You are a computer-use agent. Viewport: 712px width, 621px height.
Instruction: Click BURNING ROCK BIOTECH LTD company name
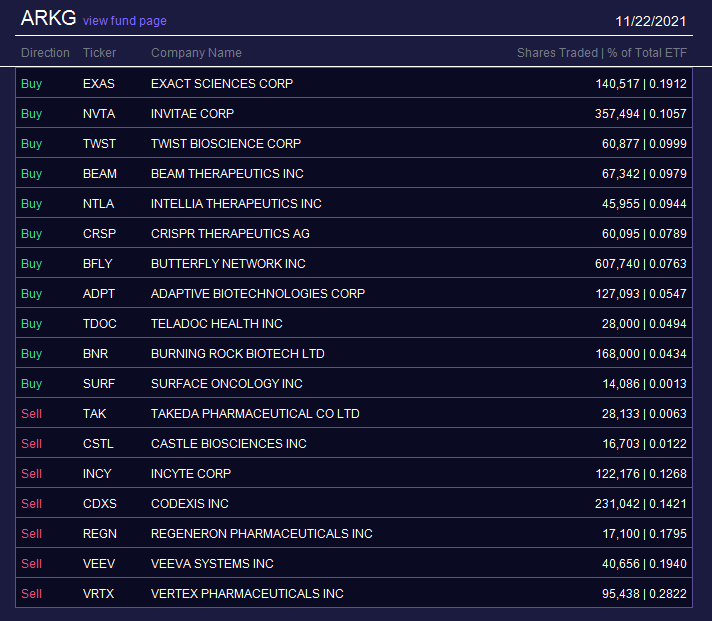coord(237,353)
